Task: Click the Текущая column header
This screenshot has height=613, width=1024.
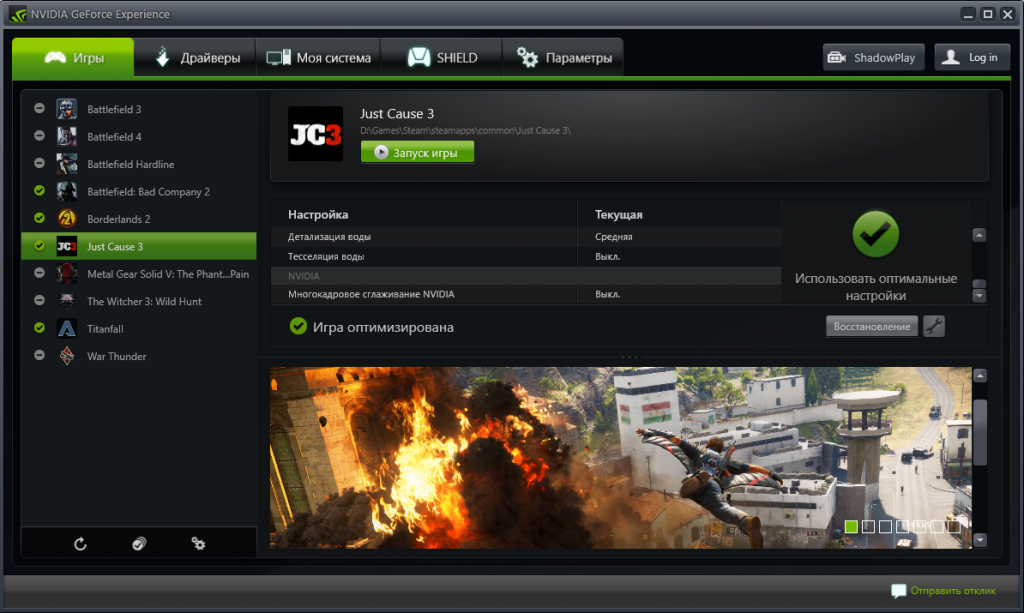Action: [618, 214]
